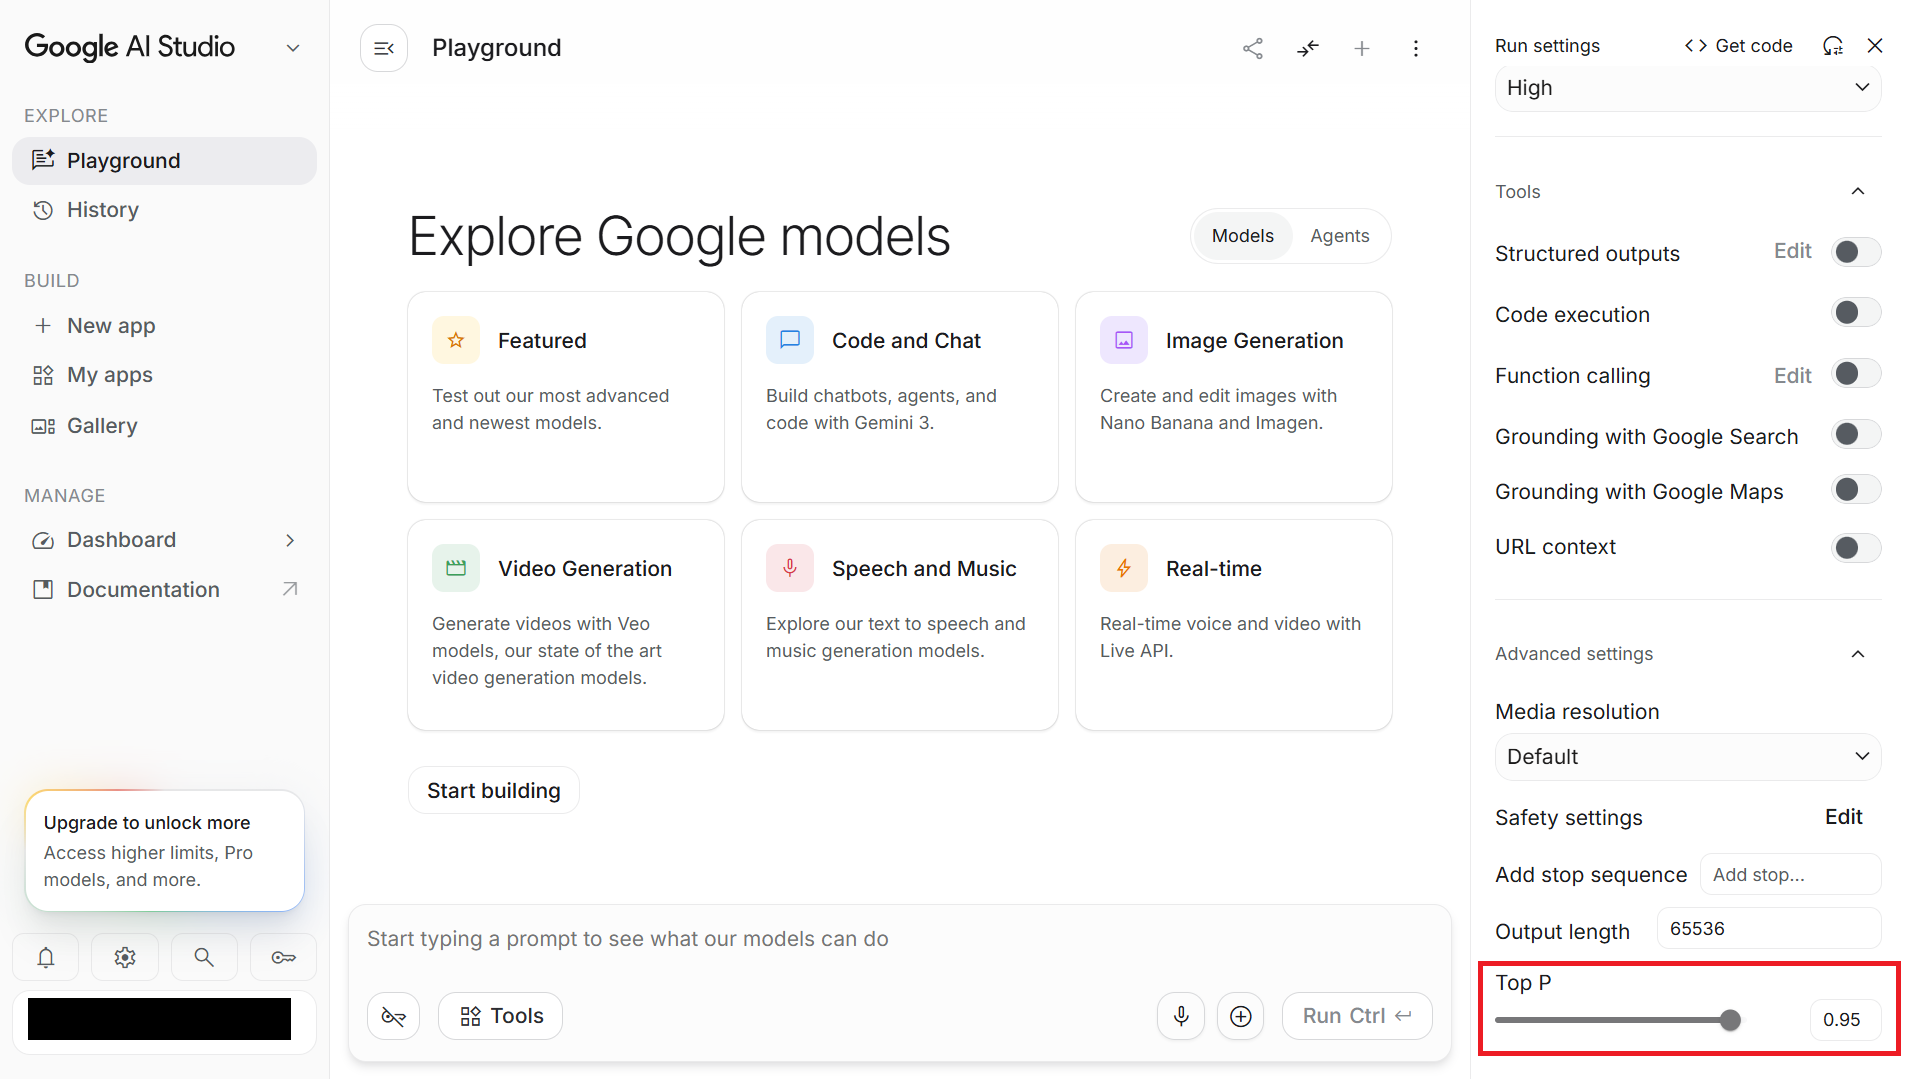The width and height of the screenshot is (1906, 1079).
Task: Open settings gear icon in sidebar
Action: click(125, 958)
